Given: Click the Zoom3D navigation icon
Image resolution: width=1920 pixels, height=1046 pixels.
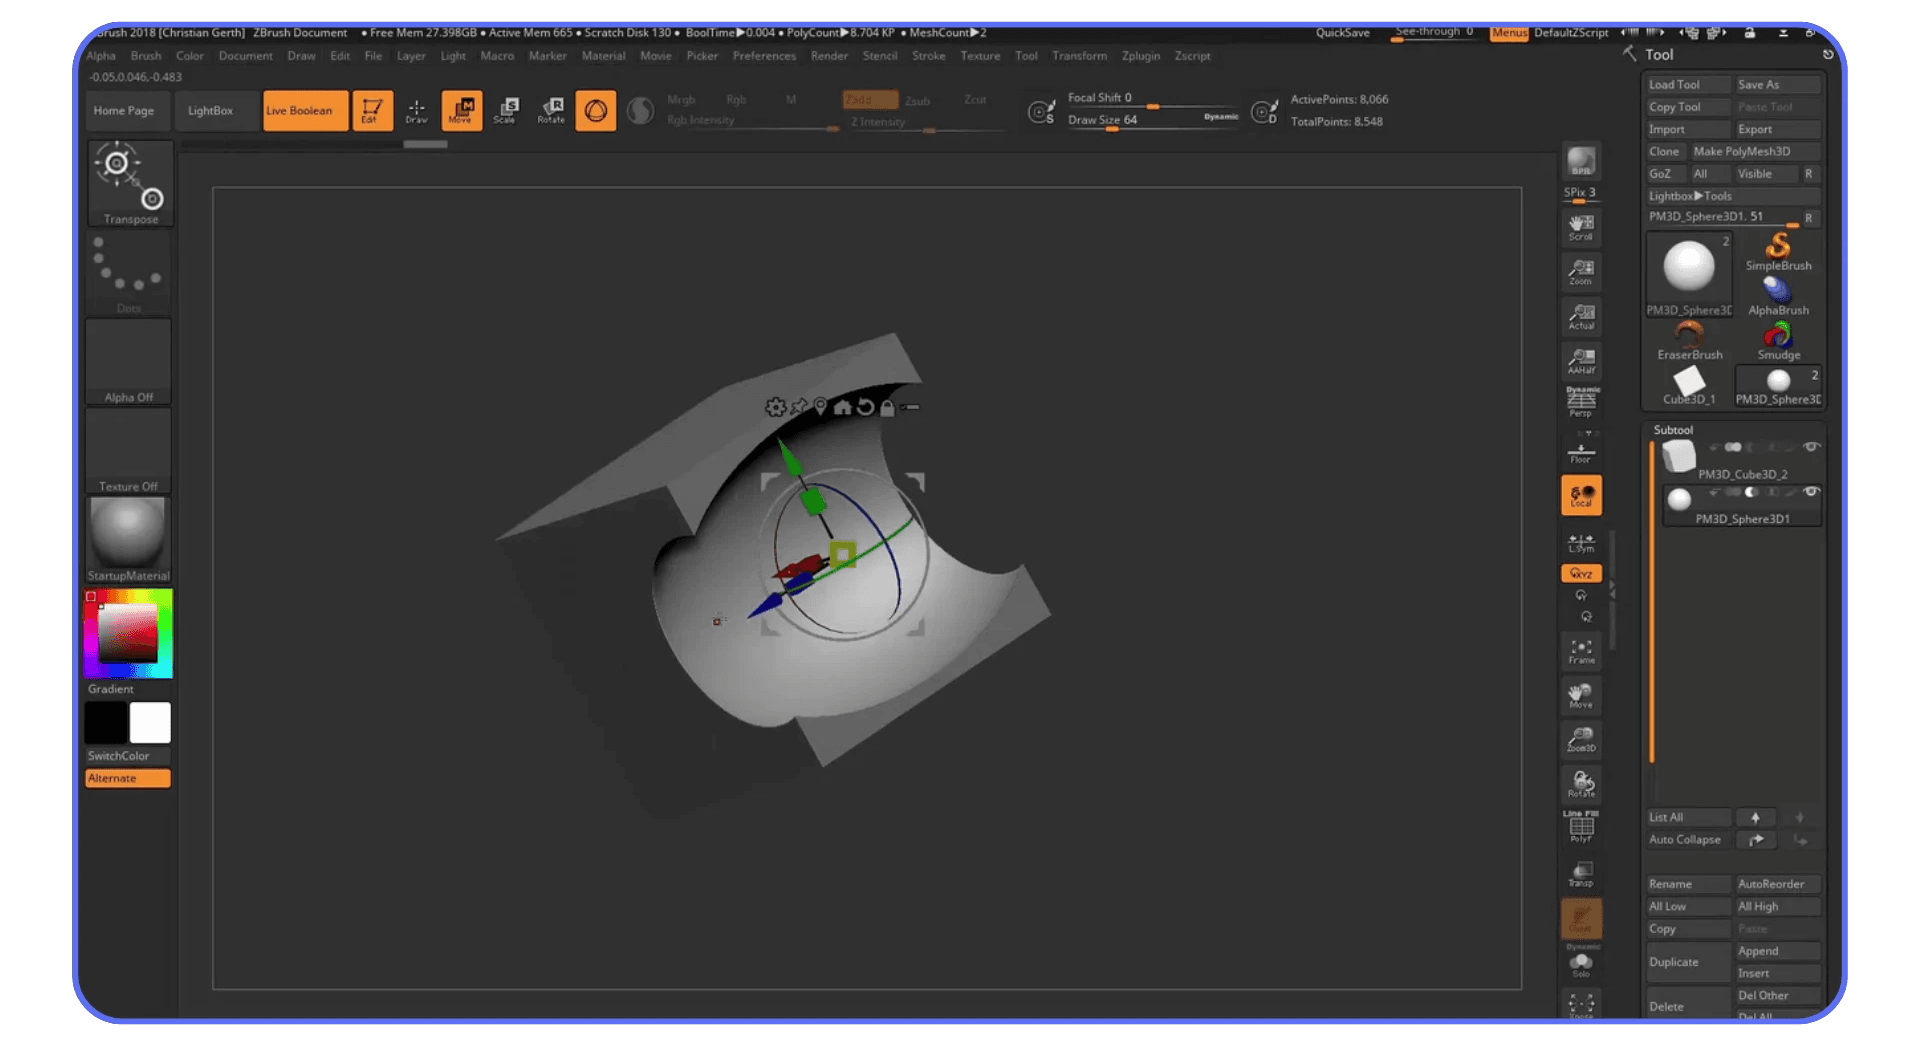Looking at the screenshot, I should click(x=1581, y=739).
